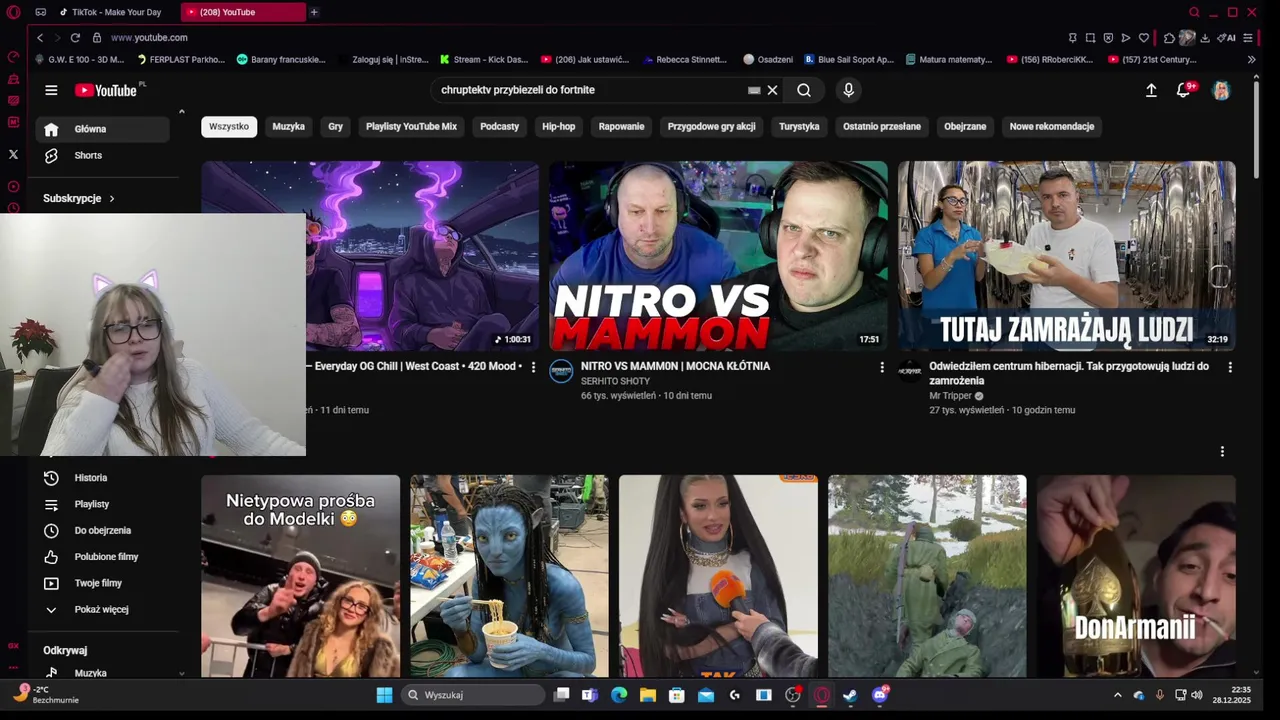Filter by the Gry chip
The image size is (1280, 720).
coord(335,126)
